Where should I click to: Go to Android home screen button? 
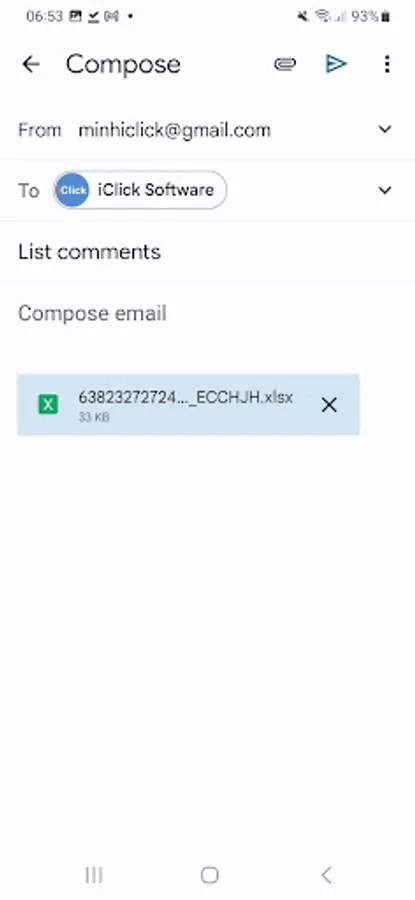(210, 875)
